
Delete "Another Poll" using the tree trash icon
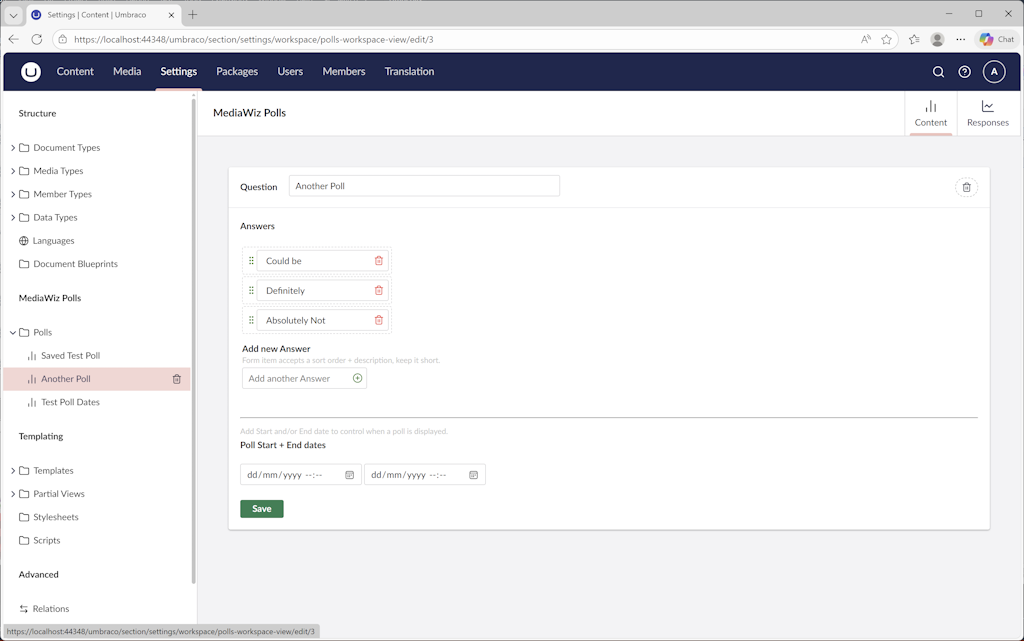(177, 379)
